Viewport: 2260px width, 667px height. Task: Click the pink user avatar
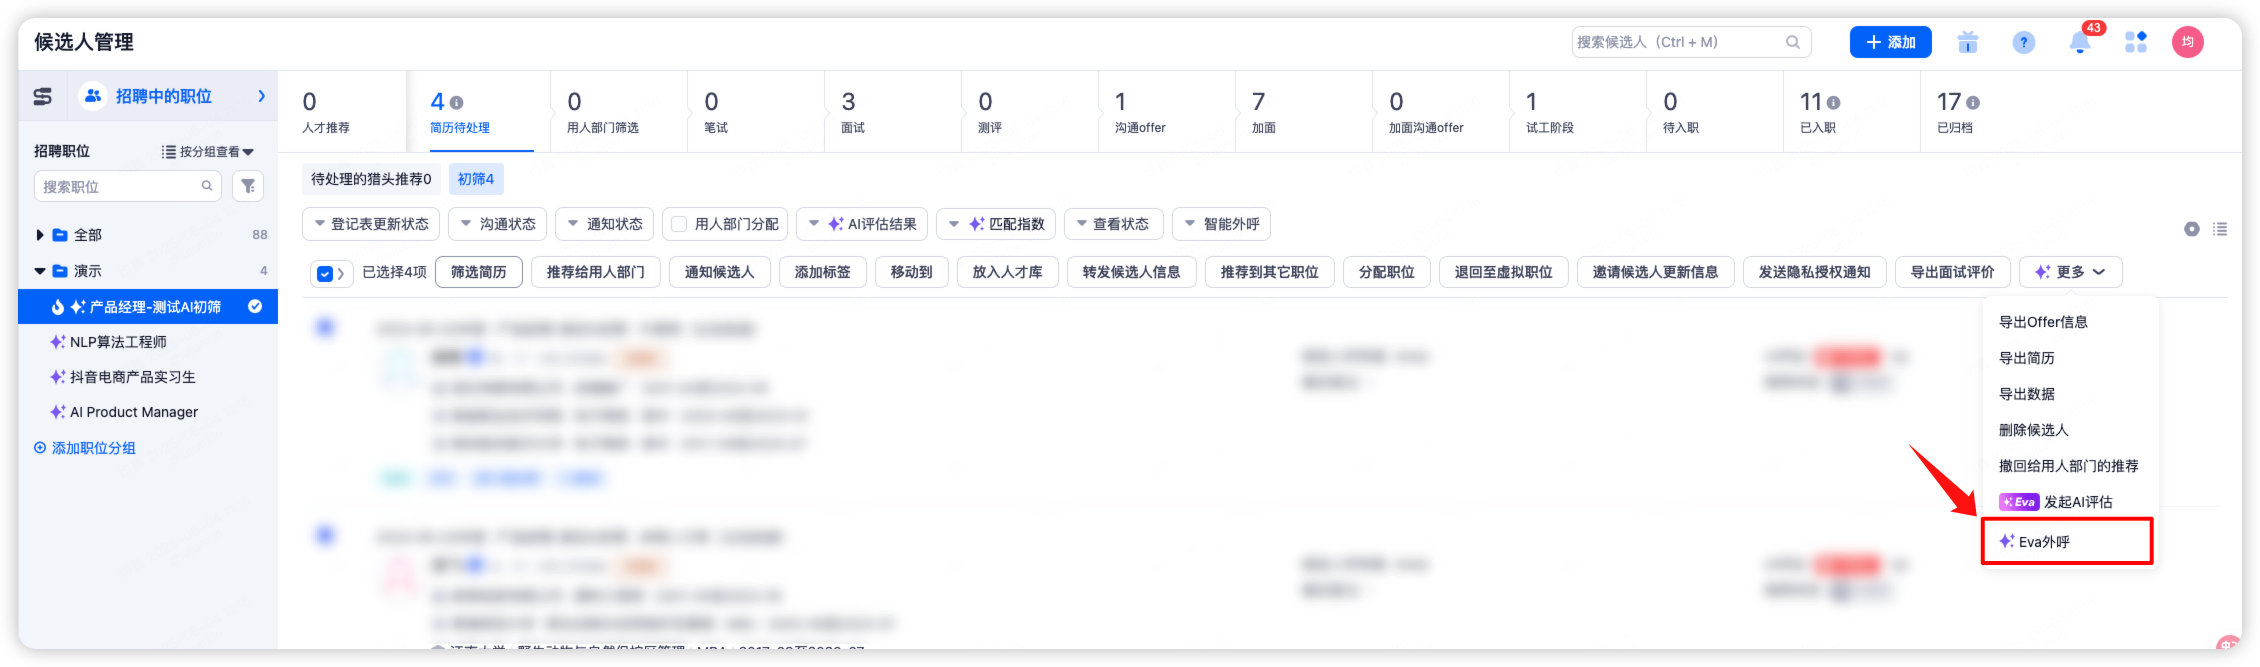tap(2188, 42)
